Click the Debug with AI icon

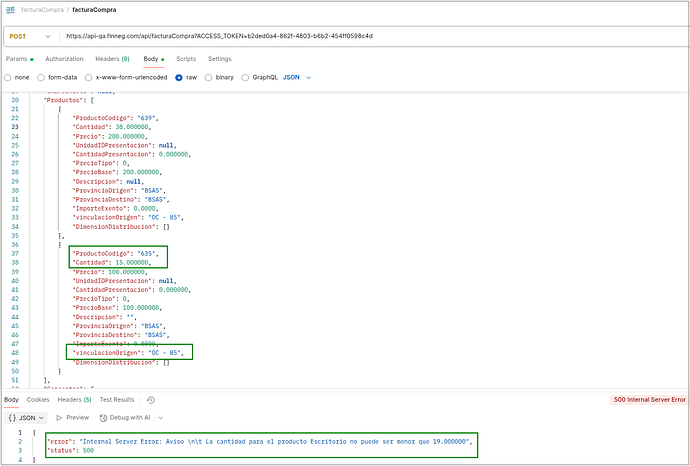point(101,417)
